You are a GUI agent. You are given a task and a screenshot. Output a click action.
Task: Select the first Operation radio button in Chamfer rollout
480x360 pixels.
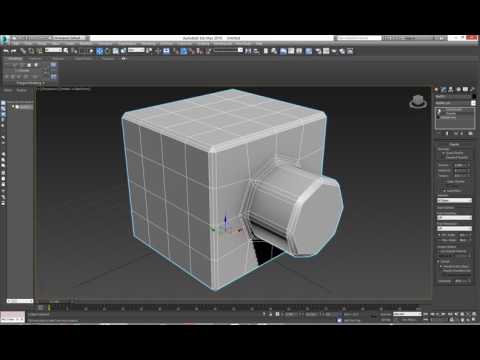[443, 153]
